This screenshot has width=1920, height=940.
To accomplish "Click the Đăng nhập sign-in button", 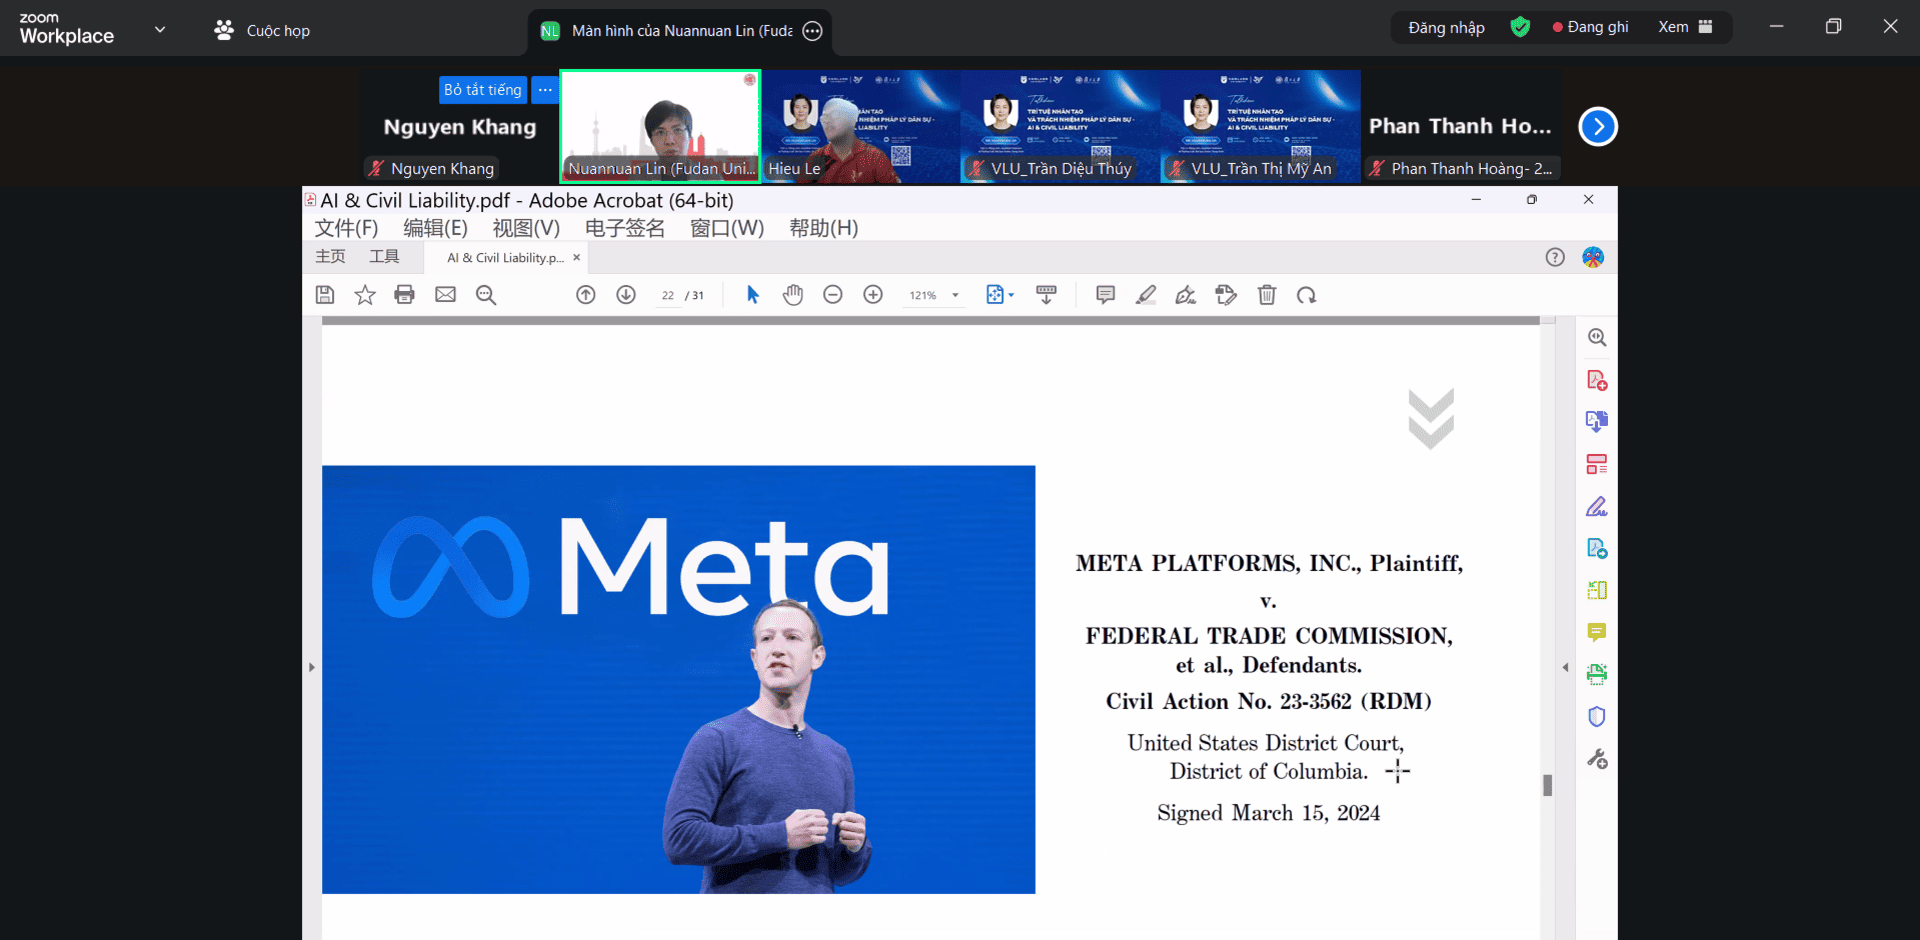I will click(x=1446, y=27).
